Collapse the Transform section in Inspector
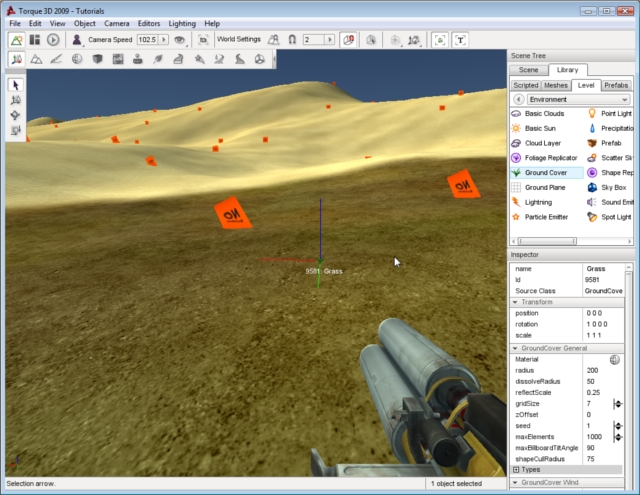This screenshot has width=640, height=495. pos(516,302)
